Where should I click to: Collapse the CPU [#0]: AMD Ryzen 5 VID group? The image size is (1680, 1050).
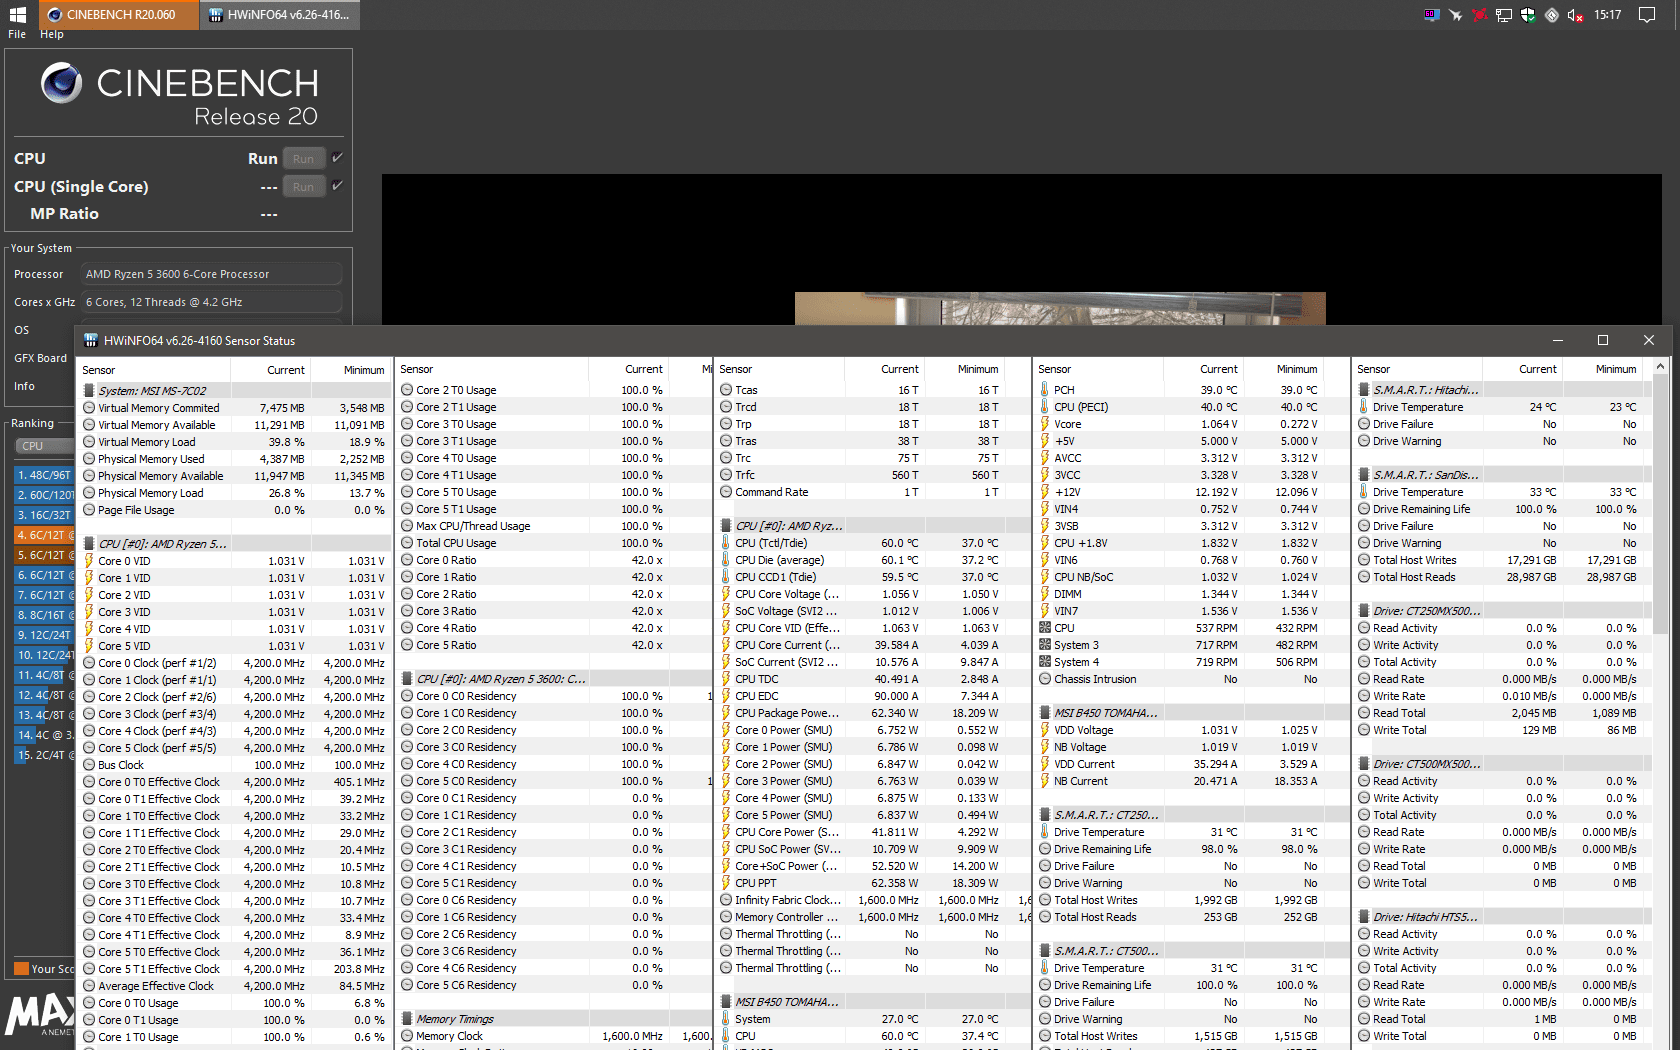89,544
